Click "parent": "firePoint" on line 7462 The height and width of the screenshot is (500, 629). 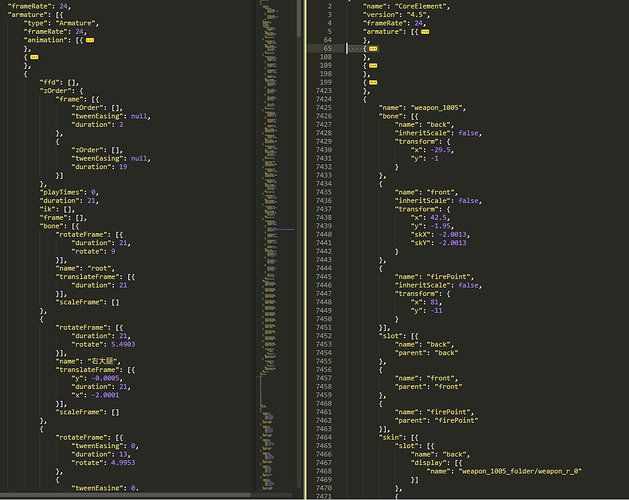coord(436,420)
